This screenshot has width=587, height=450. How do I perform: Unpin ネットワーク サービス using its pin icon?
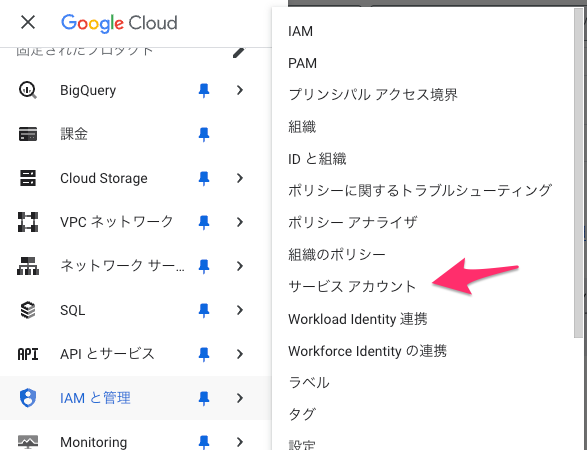(204, 267)
